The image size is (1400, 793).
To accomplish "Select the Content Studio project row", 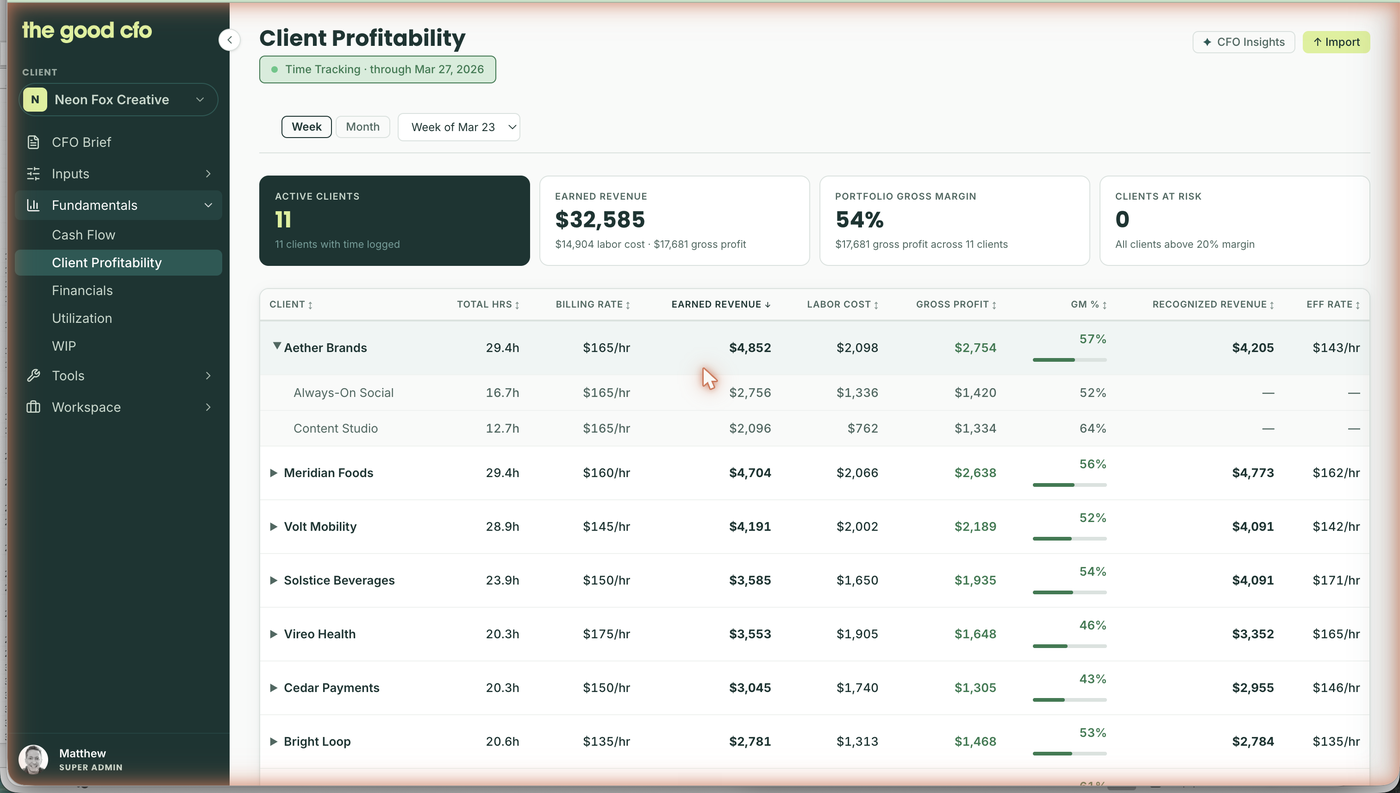I will pyautogui.click(x=814, y=429).
